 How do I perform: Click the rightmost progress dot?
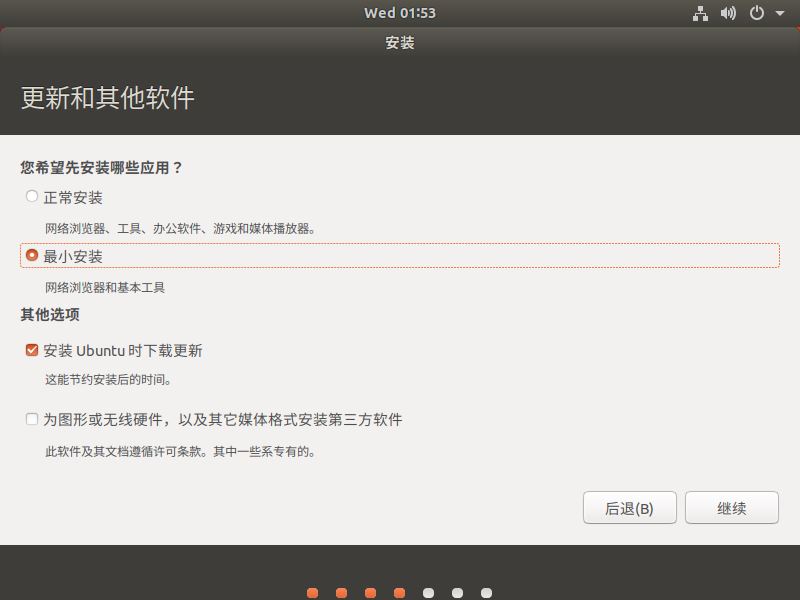click(486, 592)
